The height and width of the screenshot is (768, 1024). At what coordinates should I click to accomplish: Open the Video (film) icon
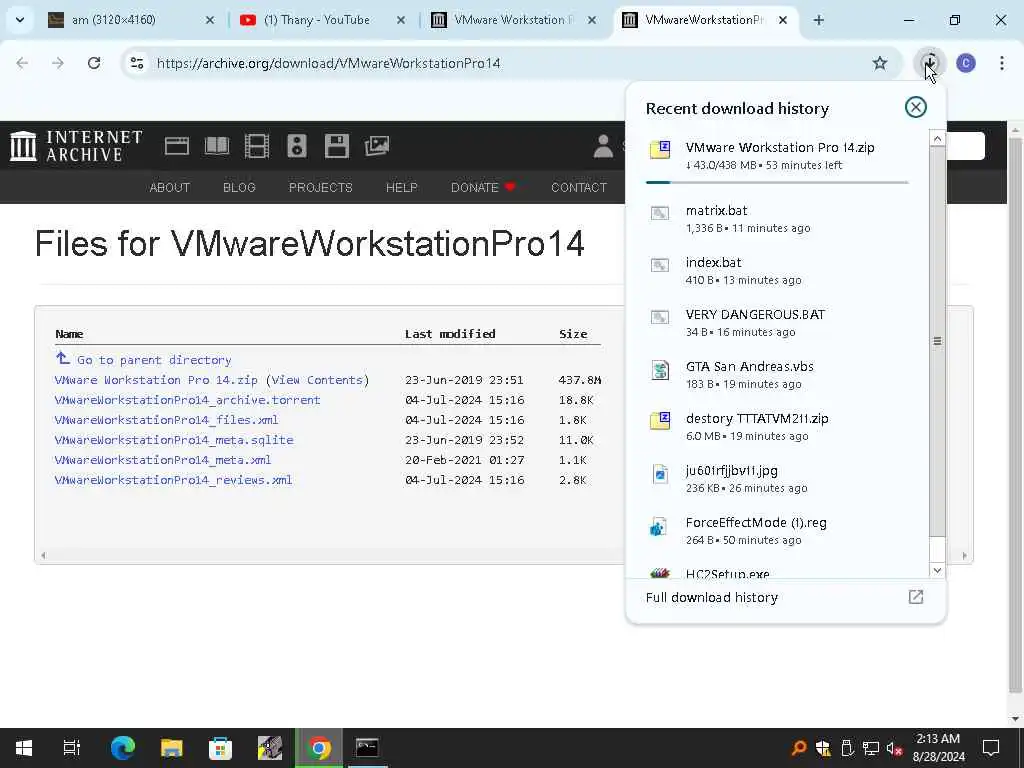pyautogui.click(x=257, y=146)
